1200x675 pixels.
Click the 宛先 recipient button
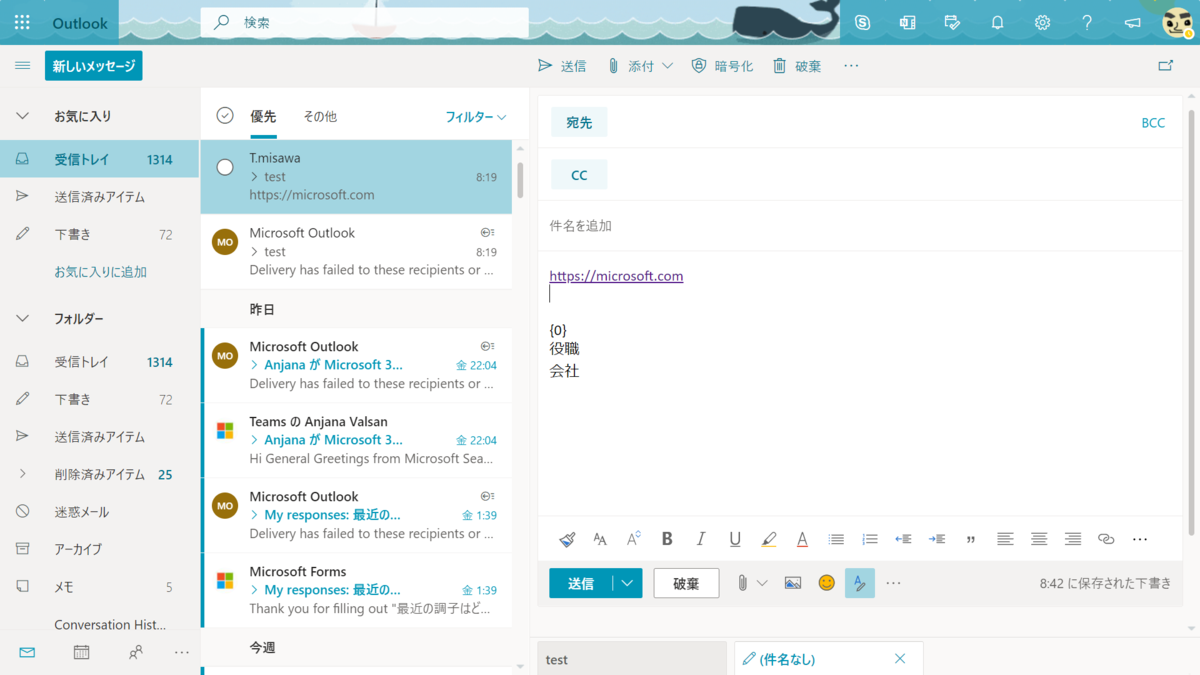pos(579,122)
